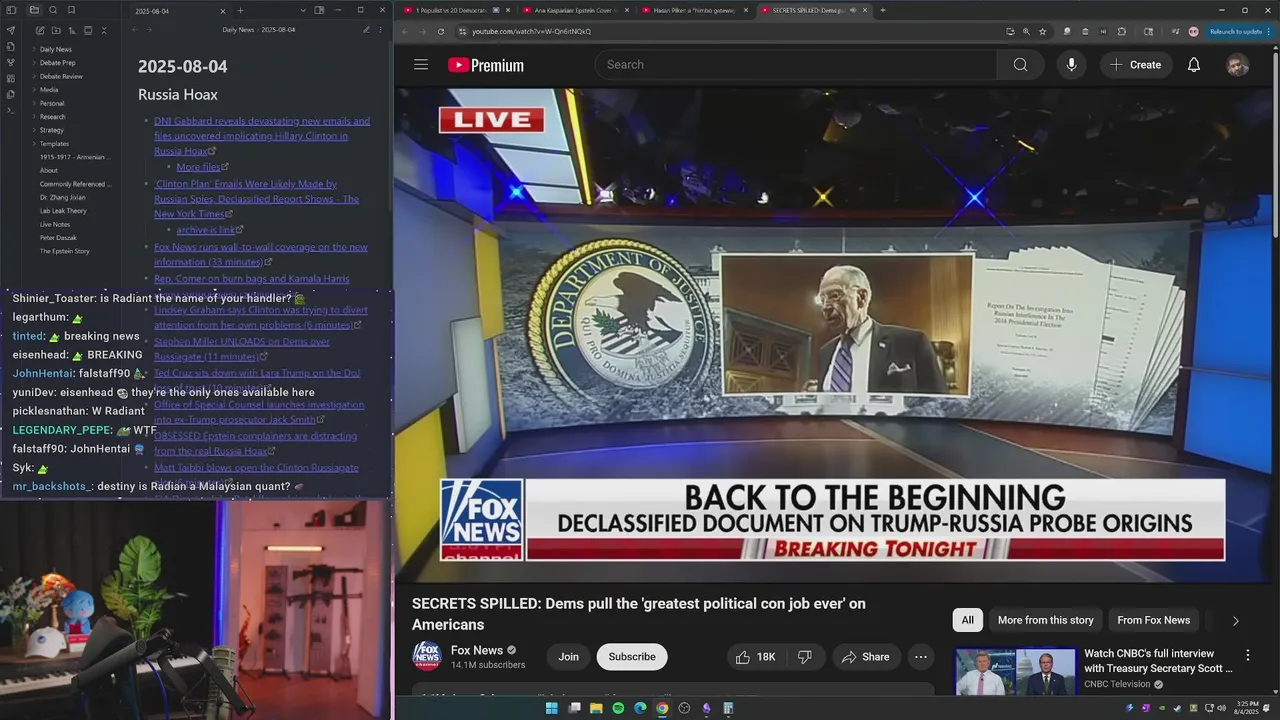The width and height of the screenshot is (1280, 720).
Task: Start voice search with the microphone icon
Action: [x=1071, y=65]
